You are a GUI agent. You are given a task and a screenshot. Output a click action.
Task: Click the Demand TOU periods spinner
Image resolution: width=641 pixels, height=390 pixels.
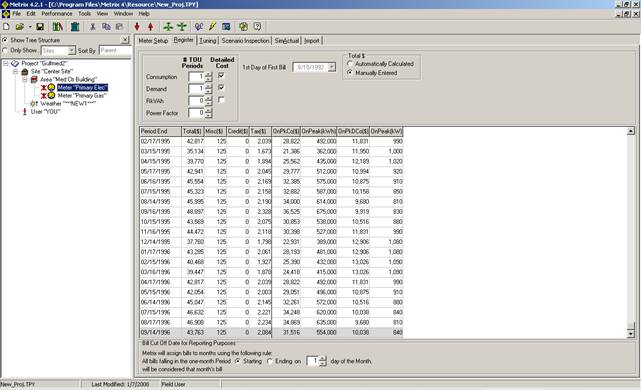pyautogui.click(x=208, y=89)
